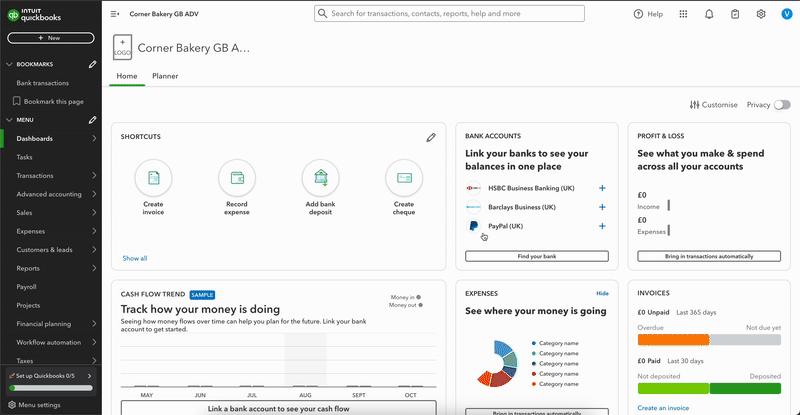
Task: Click Bring in transactions automatically in Profit & Loss
Action: click(x=709, y=256)
